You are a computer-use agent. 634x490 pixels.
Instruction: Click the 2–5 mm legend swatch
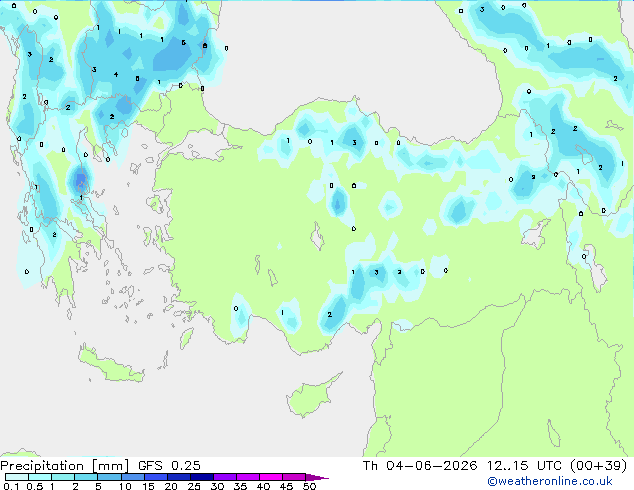(x=86, y=477)
